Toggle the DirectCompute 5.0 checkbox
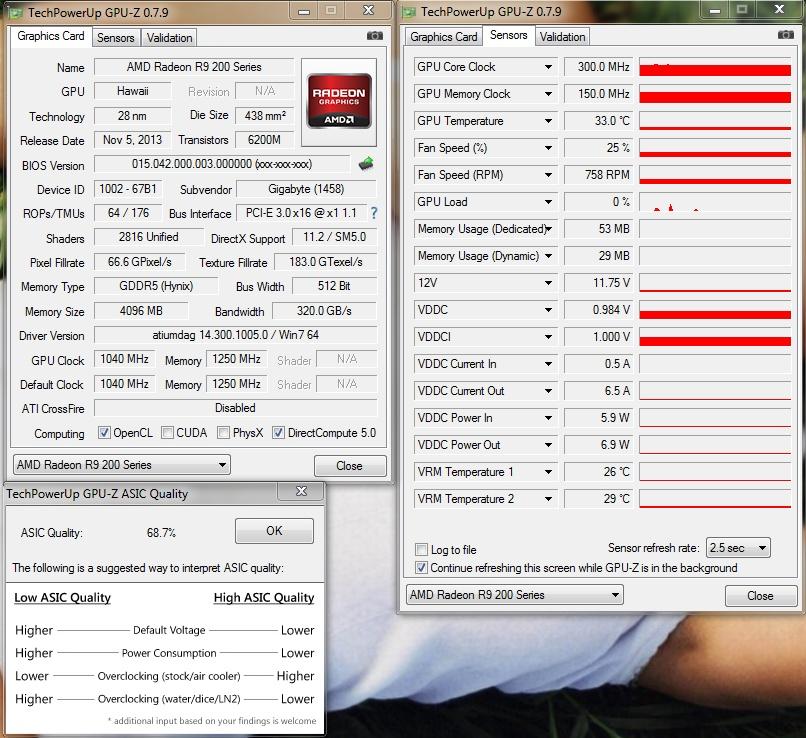Viewport: 806px width, 738px height. point(278,433)
